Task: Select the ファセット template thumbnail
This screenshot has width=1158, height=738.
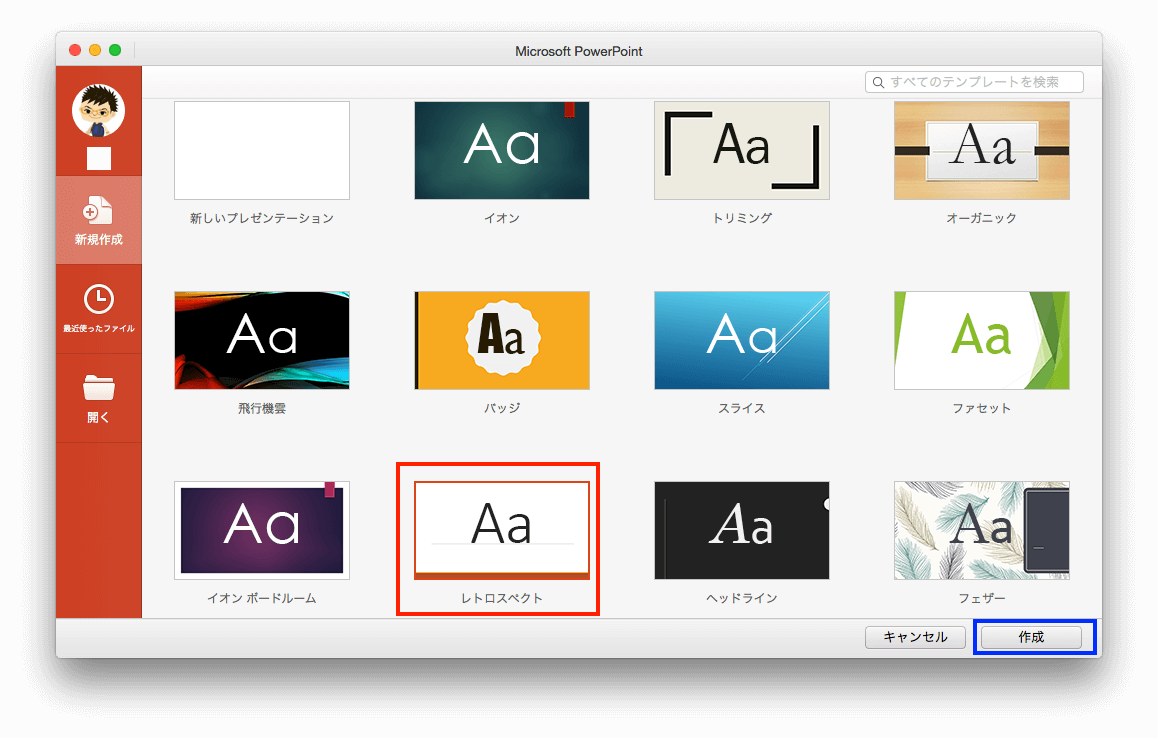Action: (x=981, y=340)
